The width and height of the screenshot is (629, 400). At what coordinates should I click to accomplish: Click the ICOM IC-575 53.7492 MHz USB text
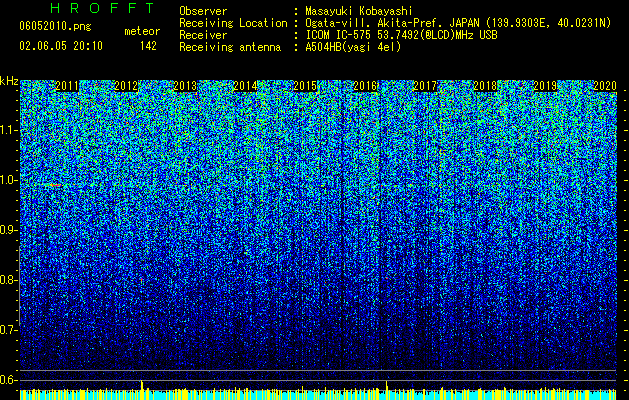[401, 35]
